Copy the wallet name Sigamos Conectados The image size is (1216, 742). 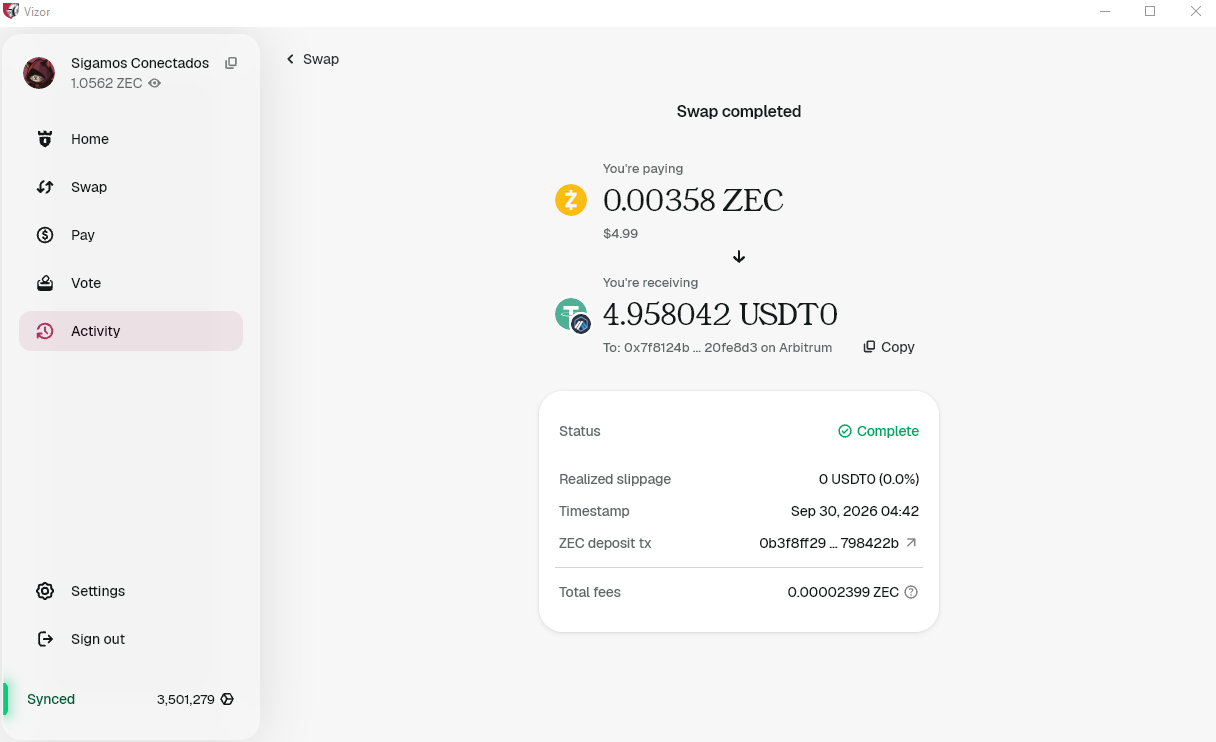pos(231,63)
